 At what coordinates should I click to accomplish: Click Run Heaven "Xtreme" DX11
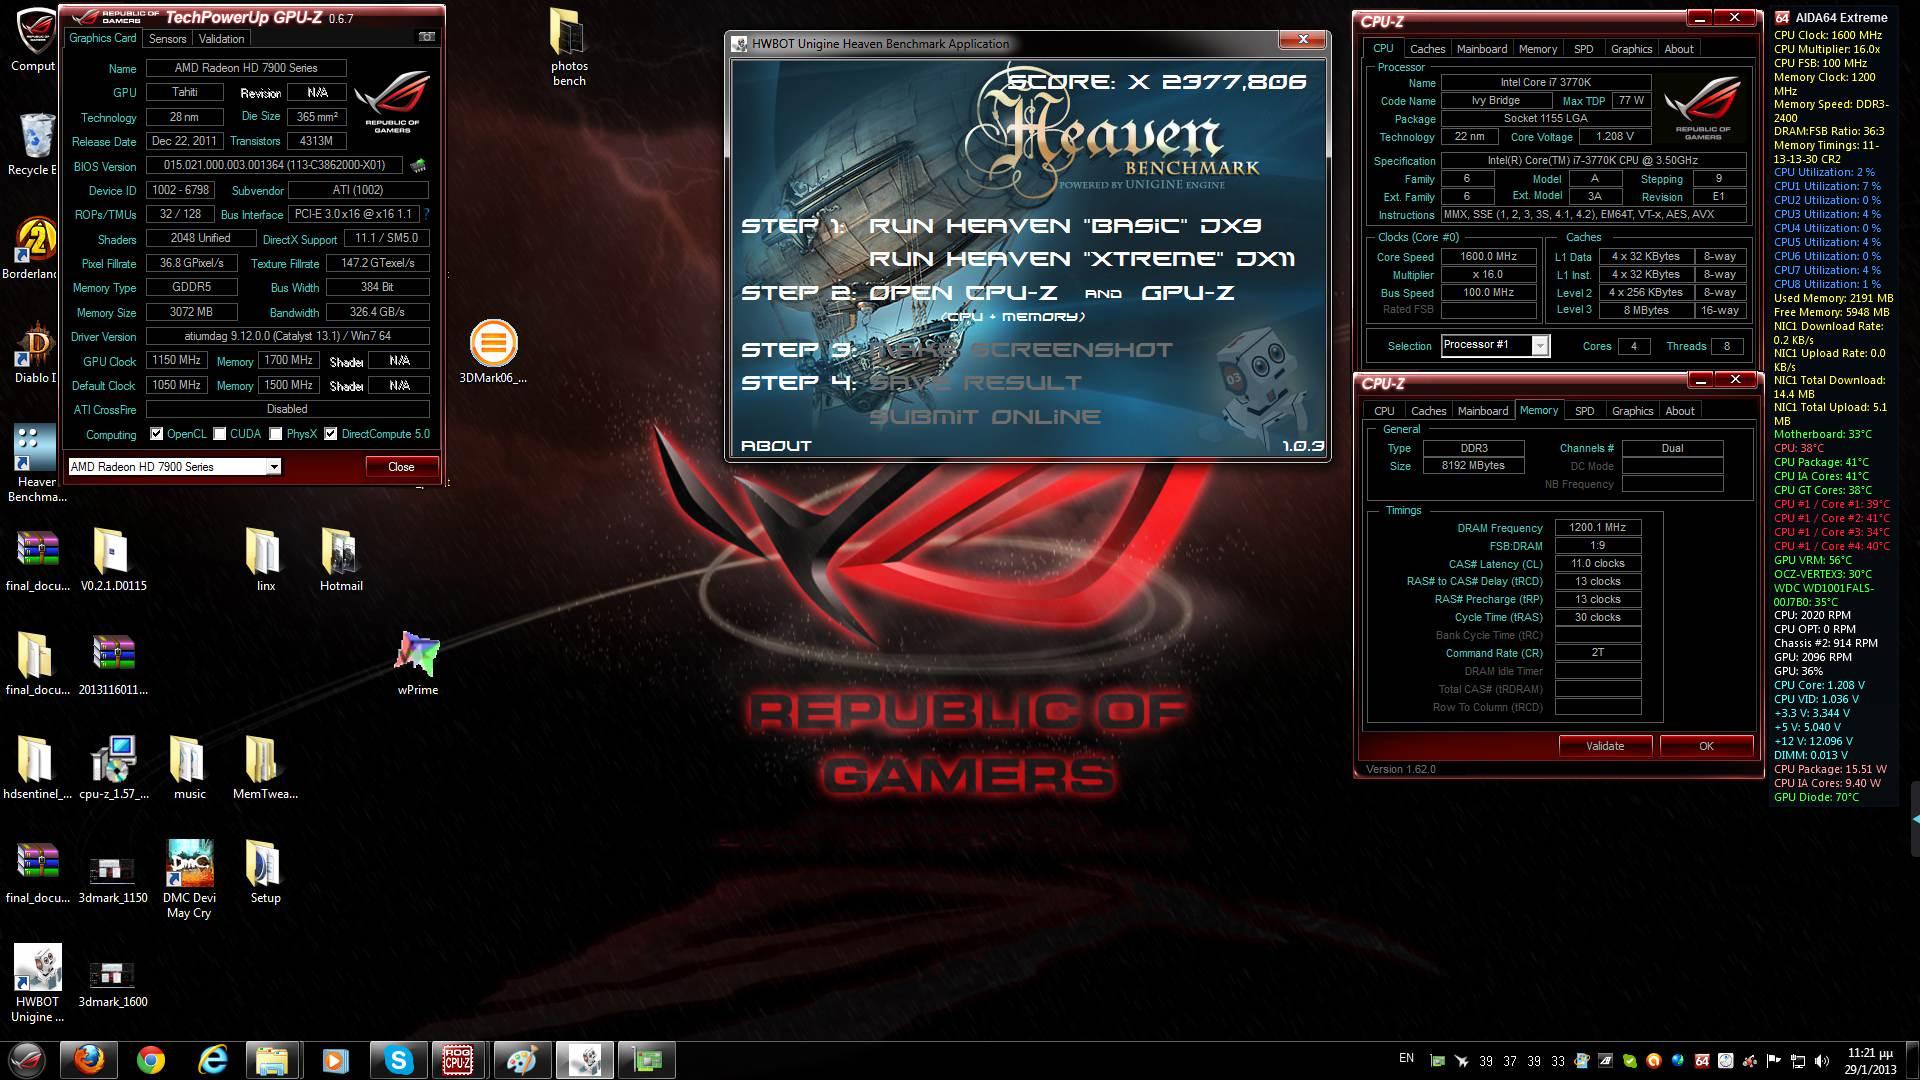tap(1082, 259)
